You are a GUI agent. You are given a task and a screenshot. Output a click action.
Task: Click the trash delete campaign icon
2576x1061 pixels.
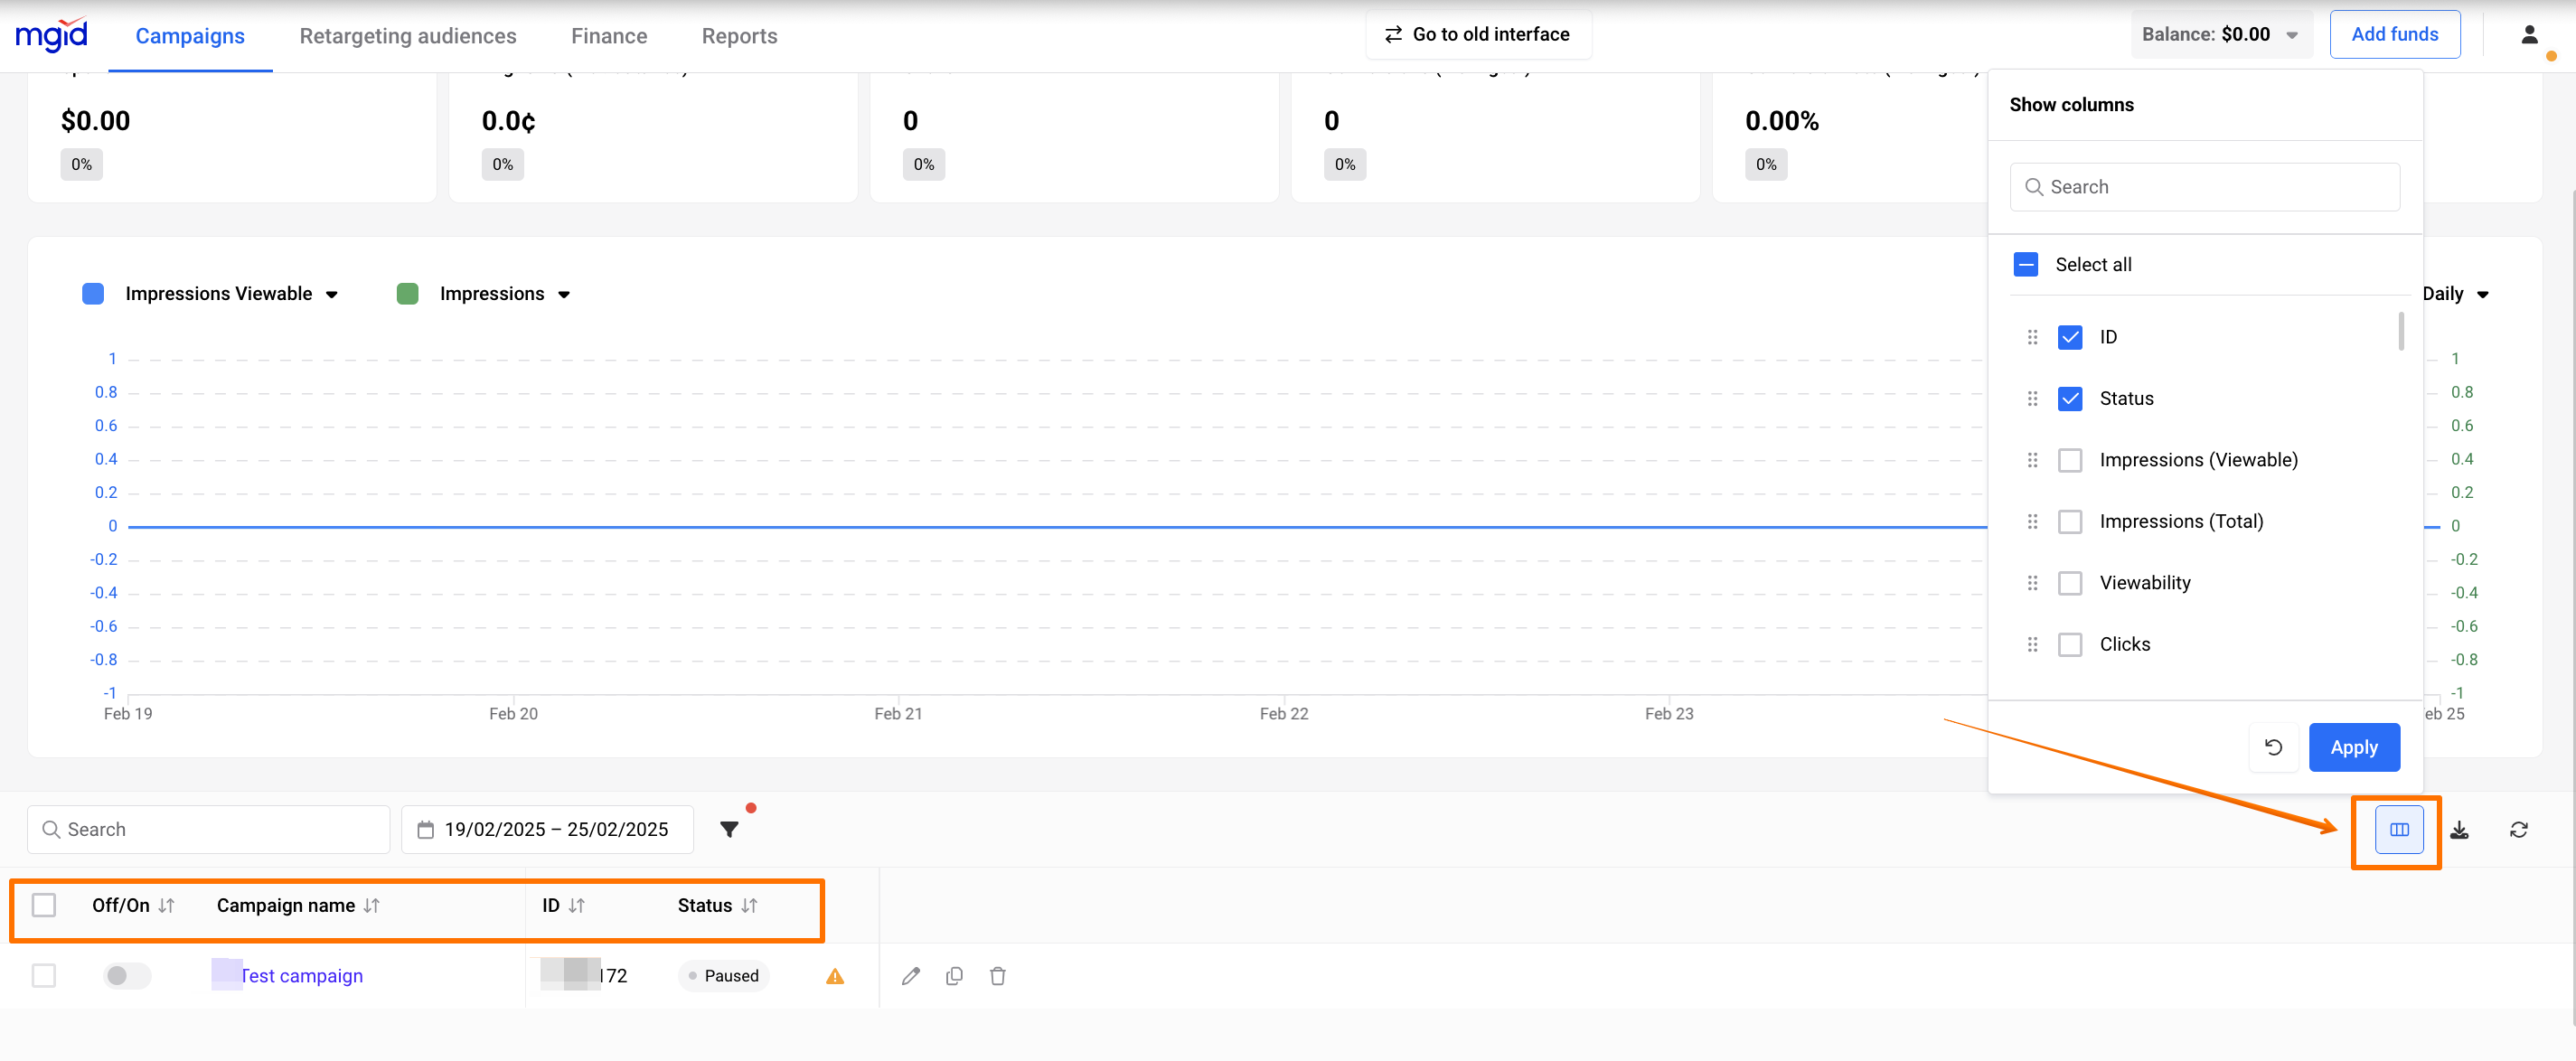tap(997, 976)
